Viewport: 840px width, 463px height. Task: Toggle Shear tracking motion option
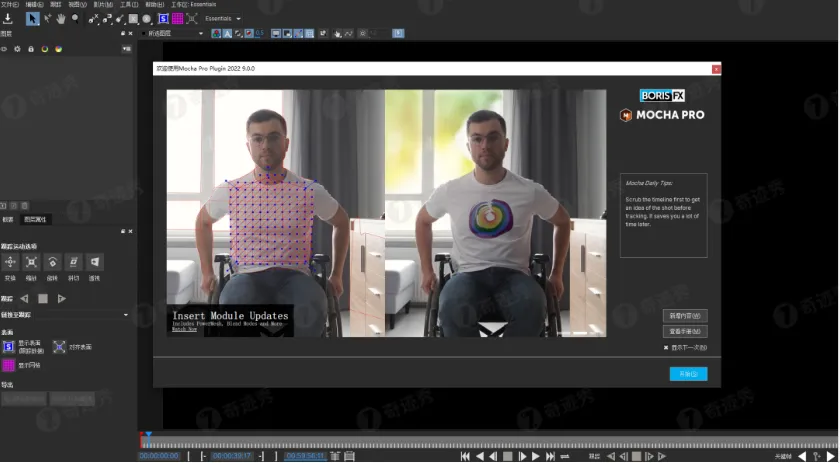73,262
